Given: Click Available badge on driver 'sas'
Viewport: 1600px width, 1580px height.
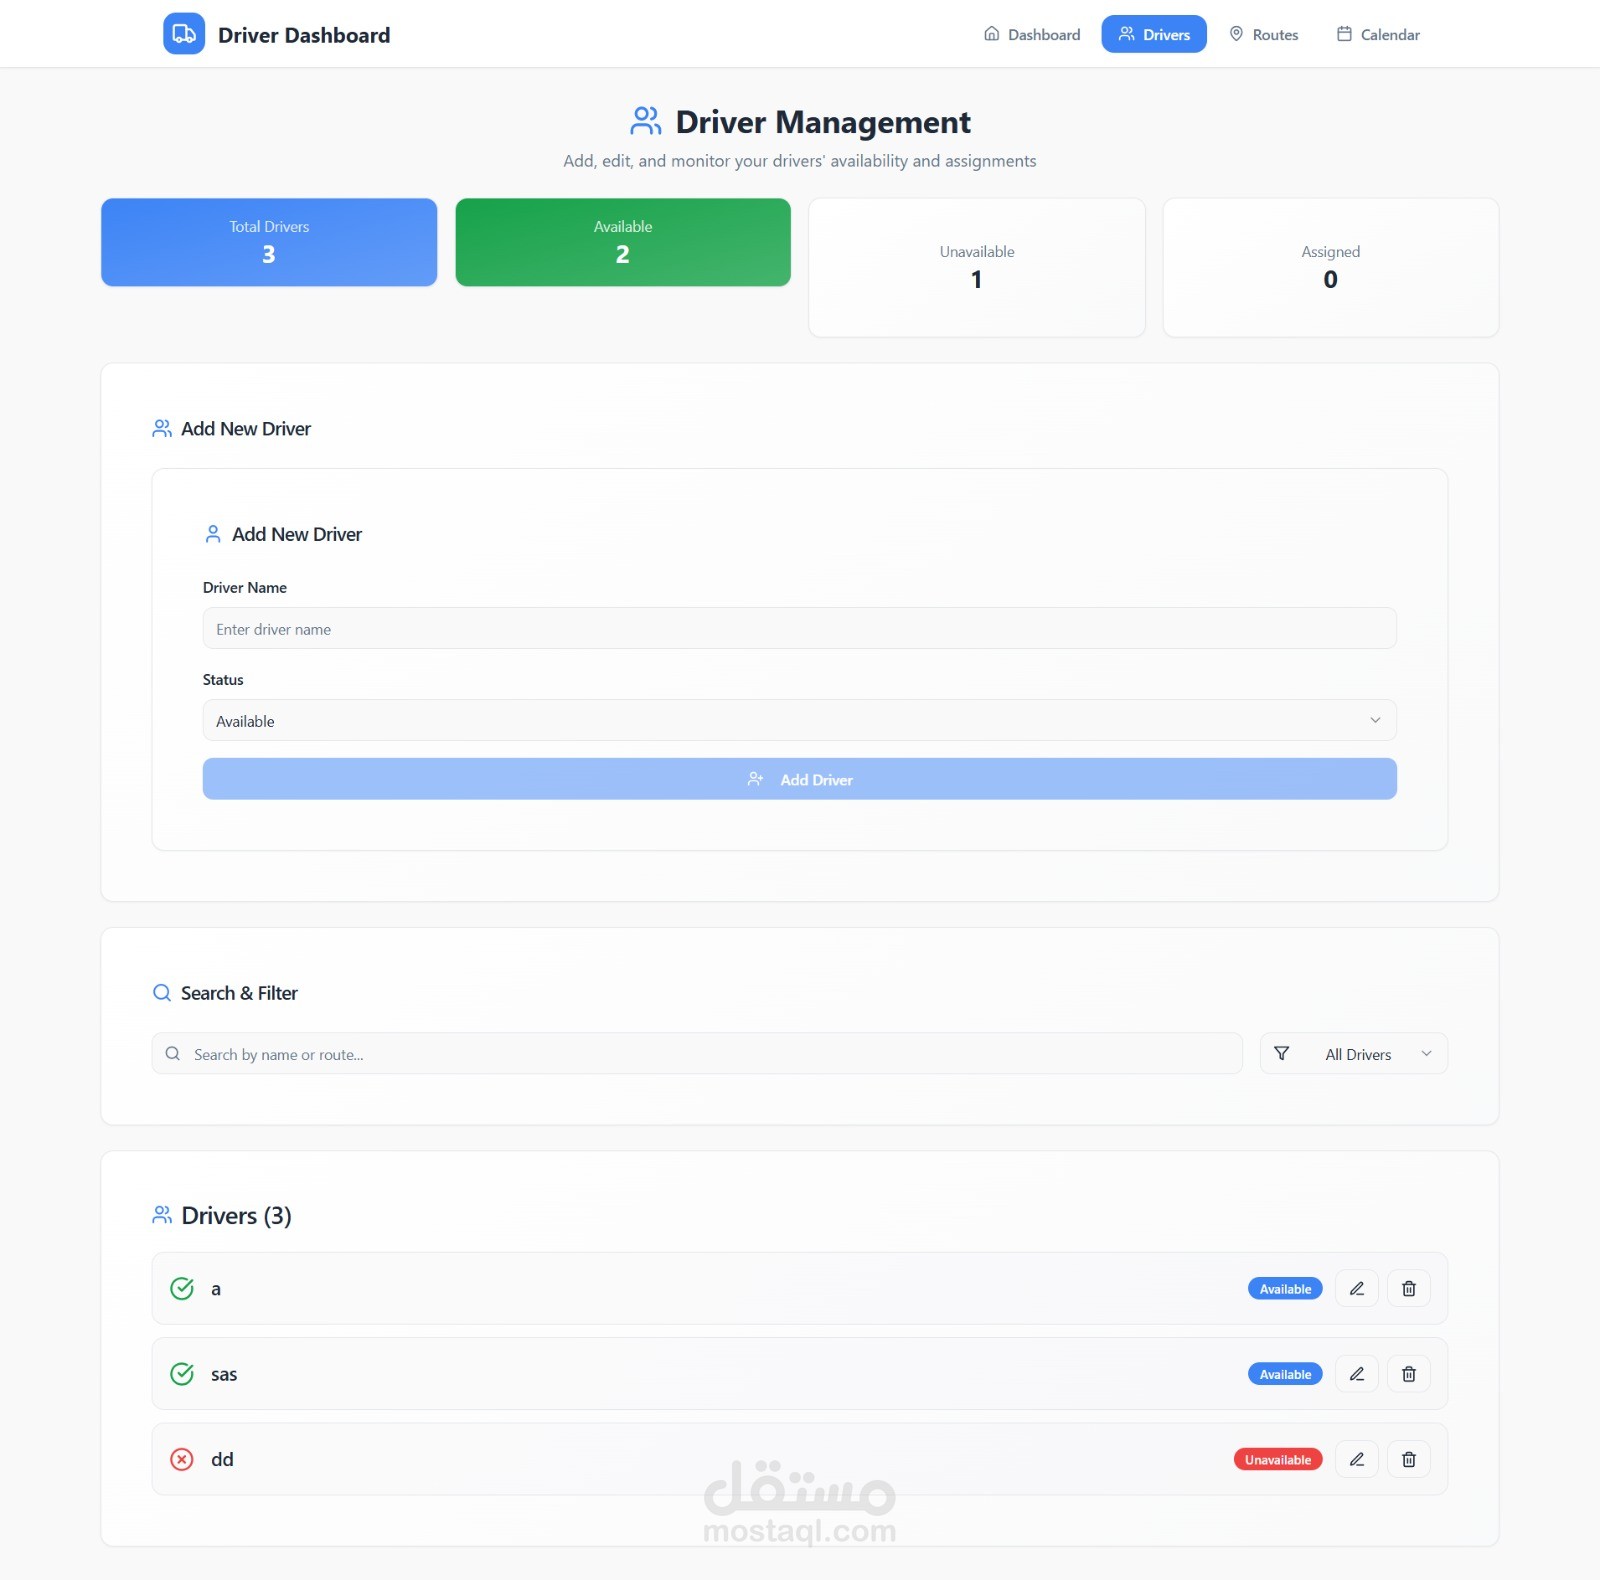Looking at the screenshot, I should (1285, 1373).
